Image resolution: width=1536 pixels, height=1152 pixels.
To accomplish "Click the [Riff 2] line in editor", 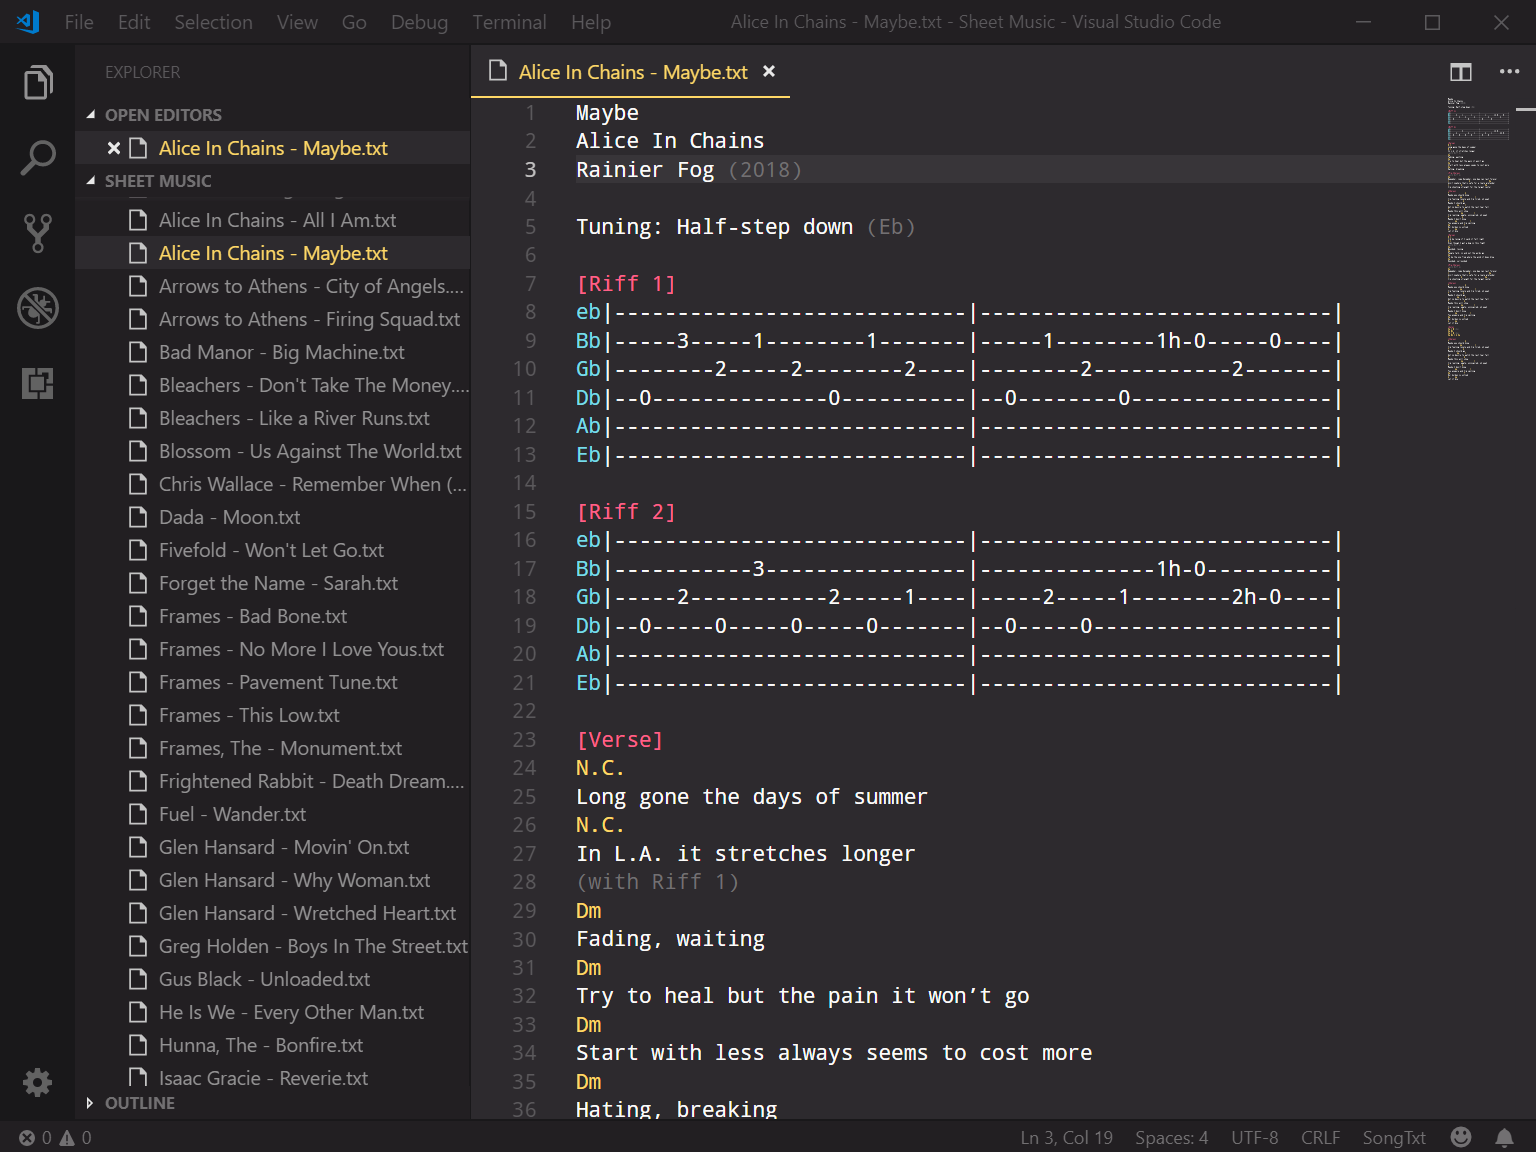I will (626, 512).
